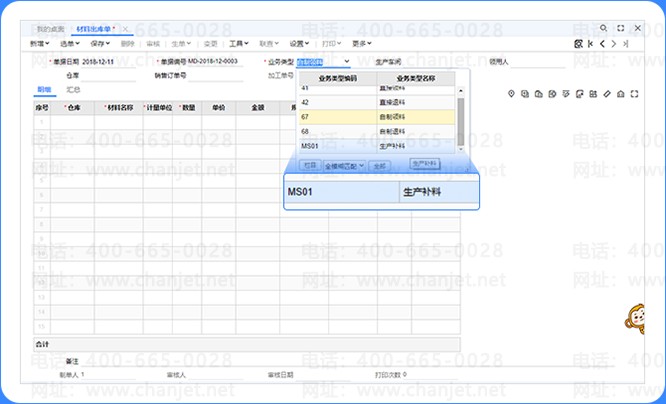The width and height of the screenshot is (666, 404).
Task: Switch to the 明细 tab
Action: 44,90
